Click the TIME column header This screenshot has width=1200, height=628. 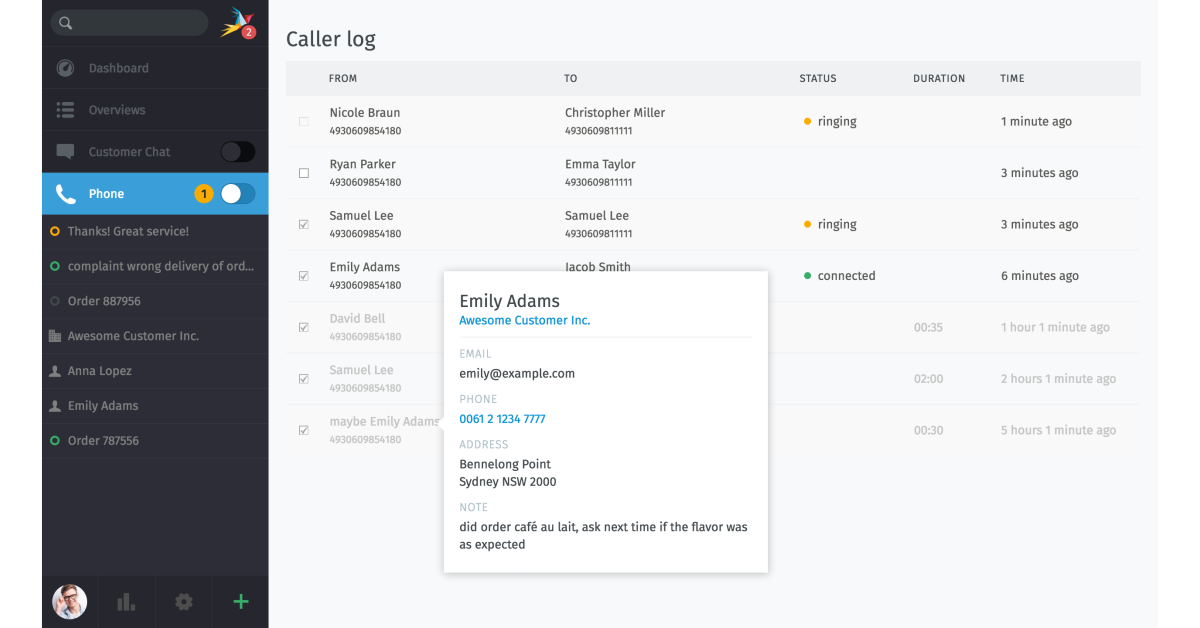[1012, 78]
